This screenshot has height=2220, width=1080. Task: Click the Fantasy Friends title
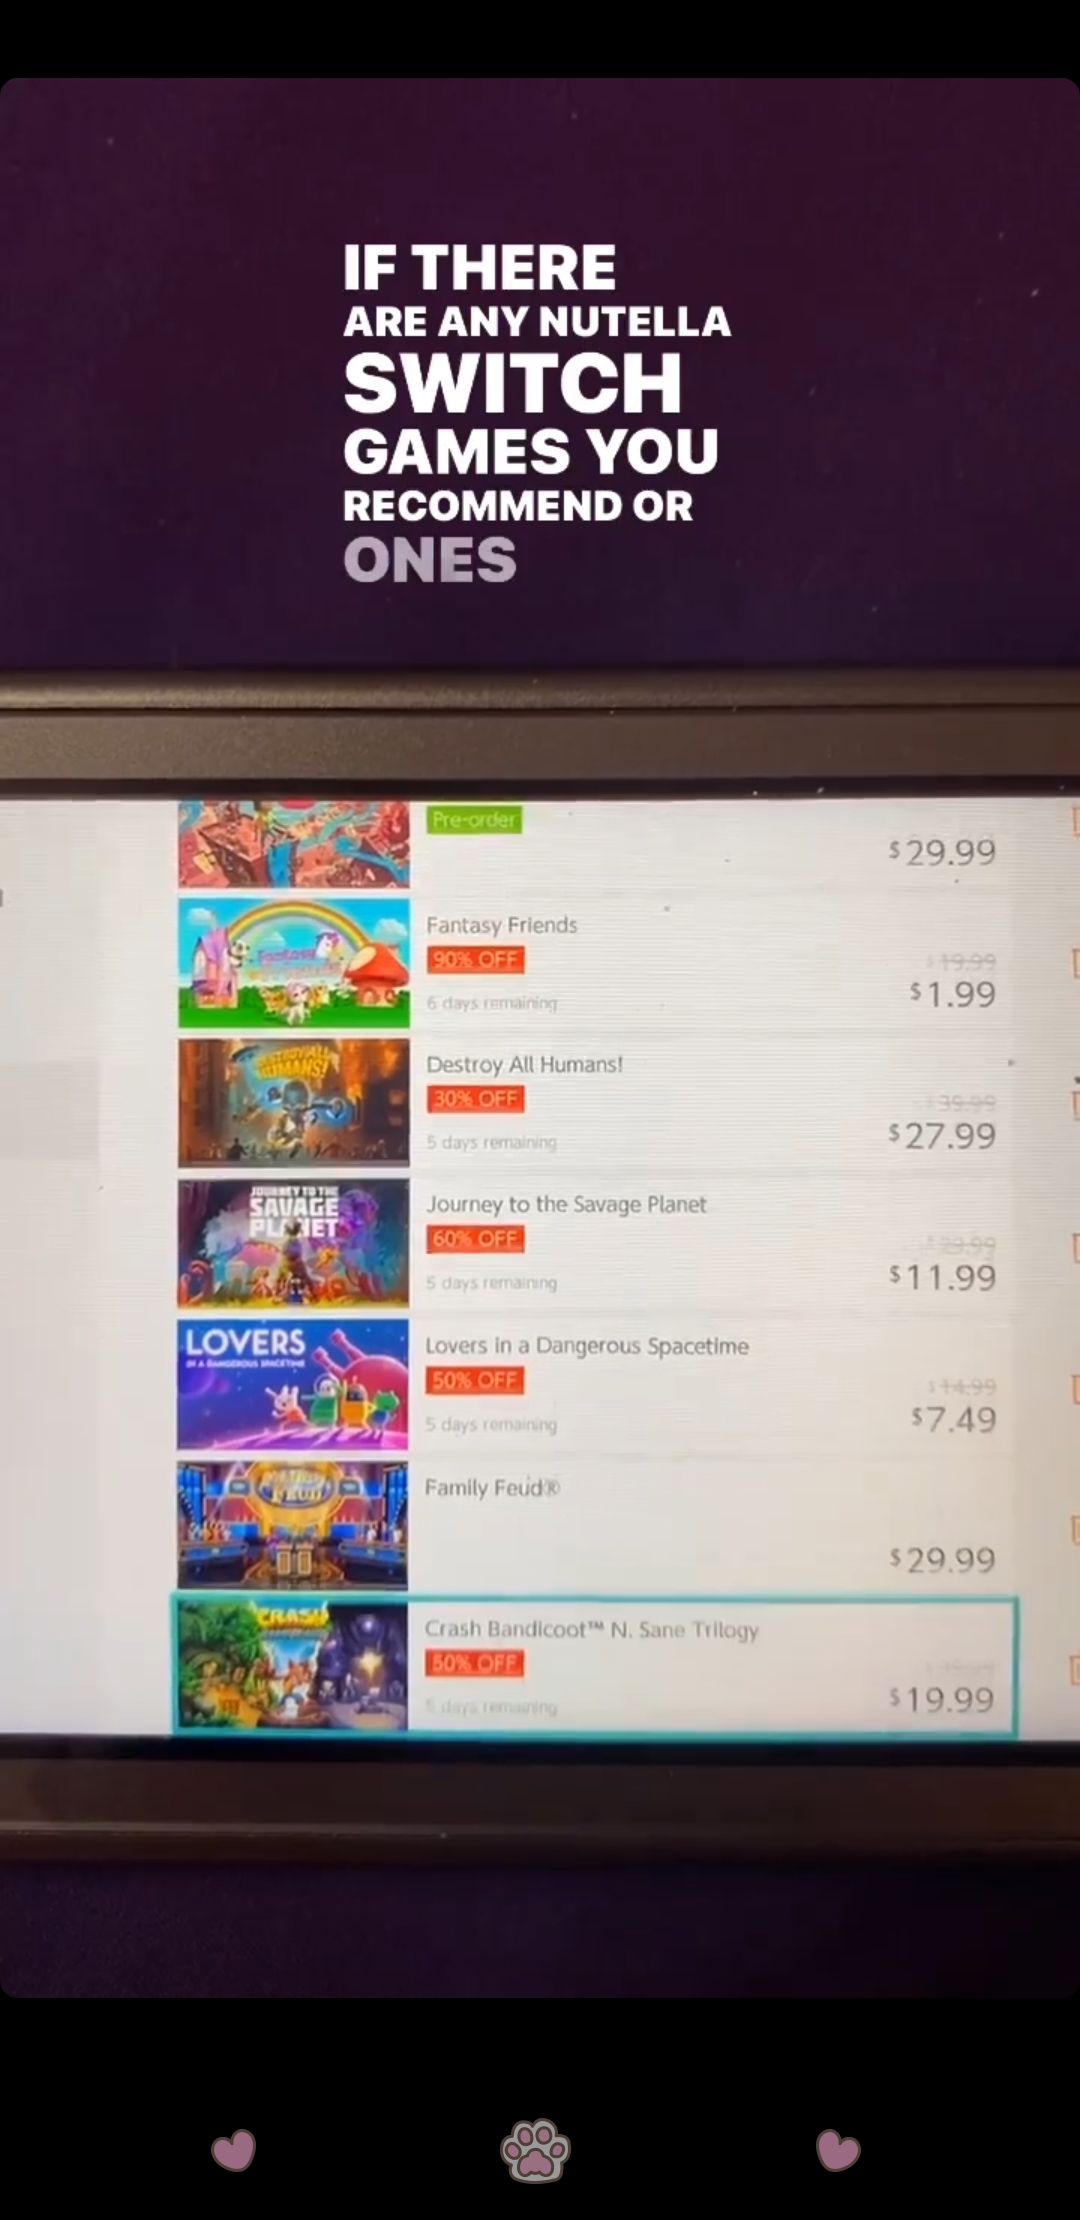coord(502,925)
